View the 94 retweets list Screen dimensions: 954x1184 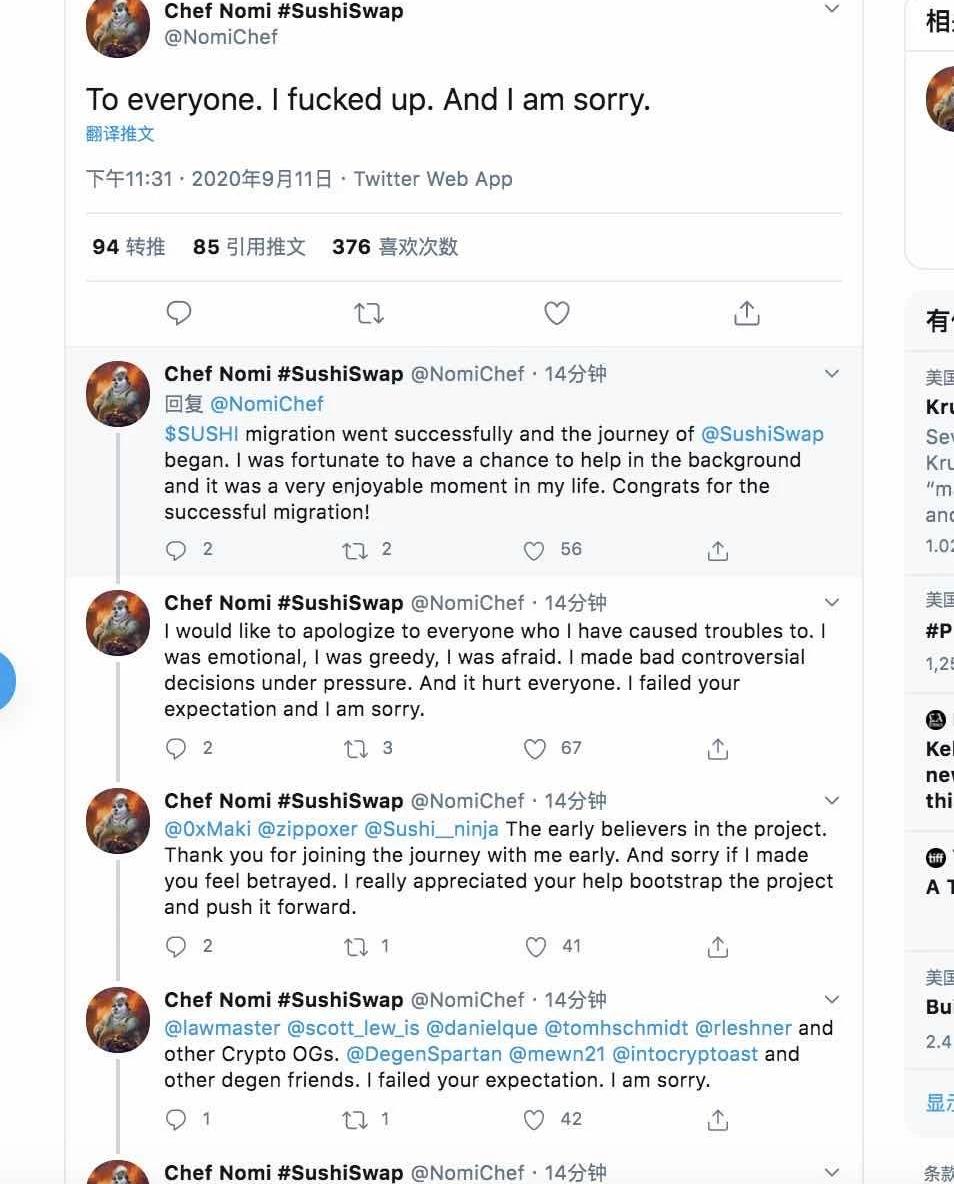(128, 247)
